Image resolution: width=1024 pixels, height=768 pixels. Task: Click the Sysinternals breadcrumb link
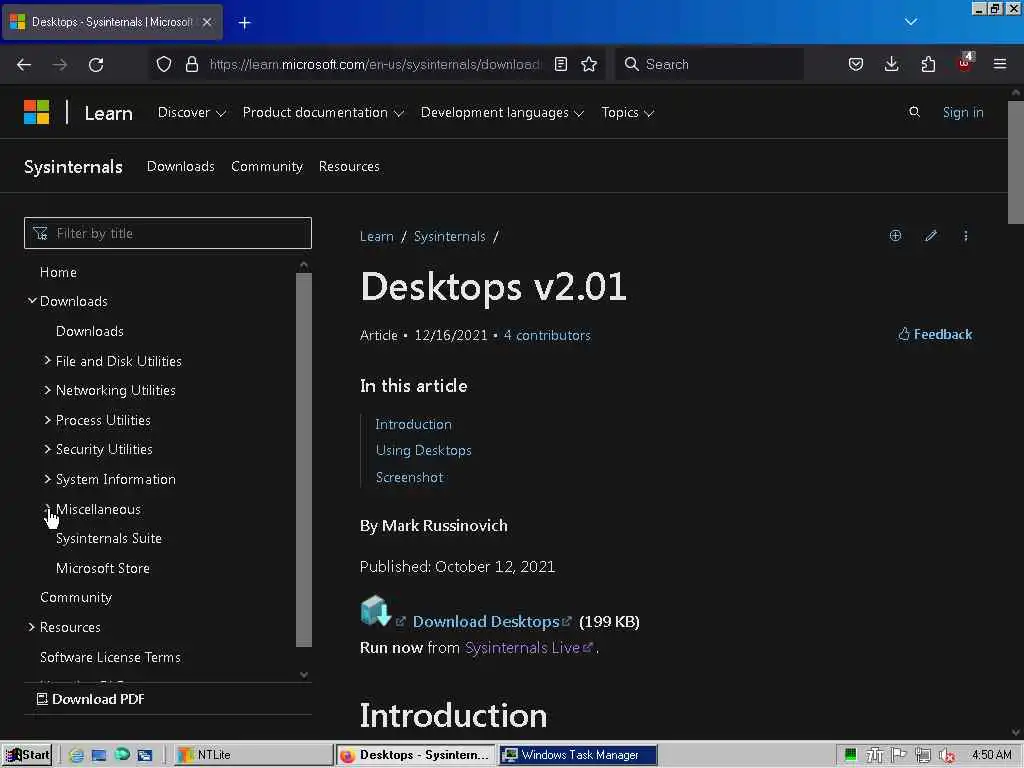pyautogui.click(x=449, y=236)
